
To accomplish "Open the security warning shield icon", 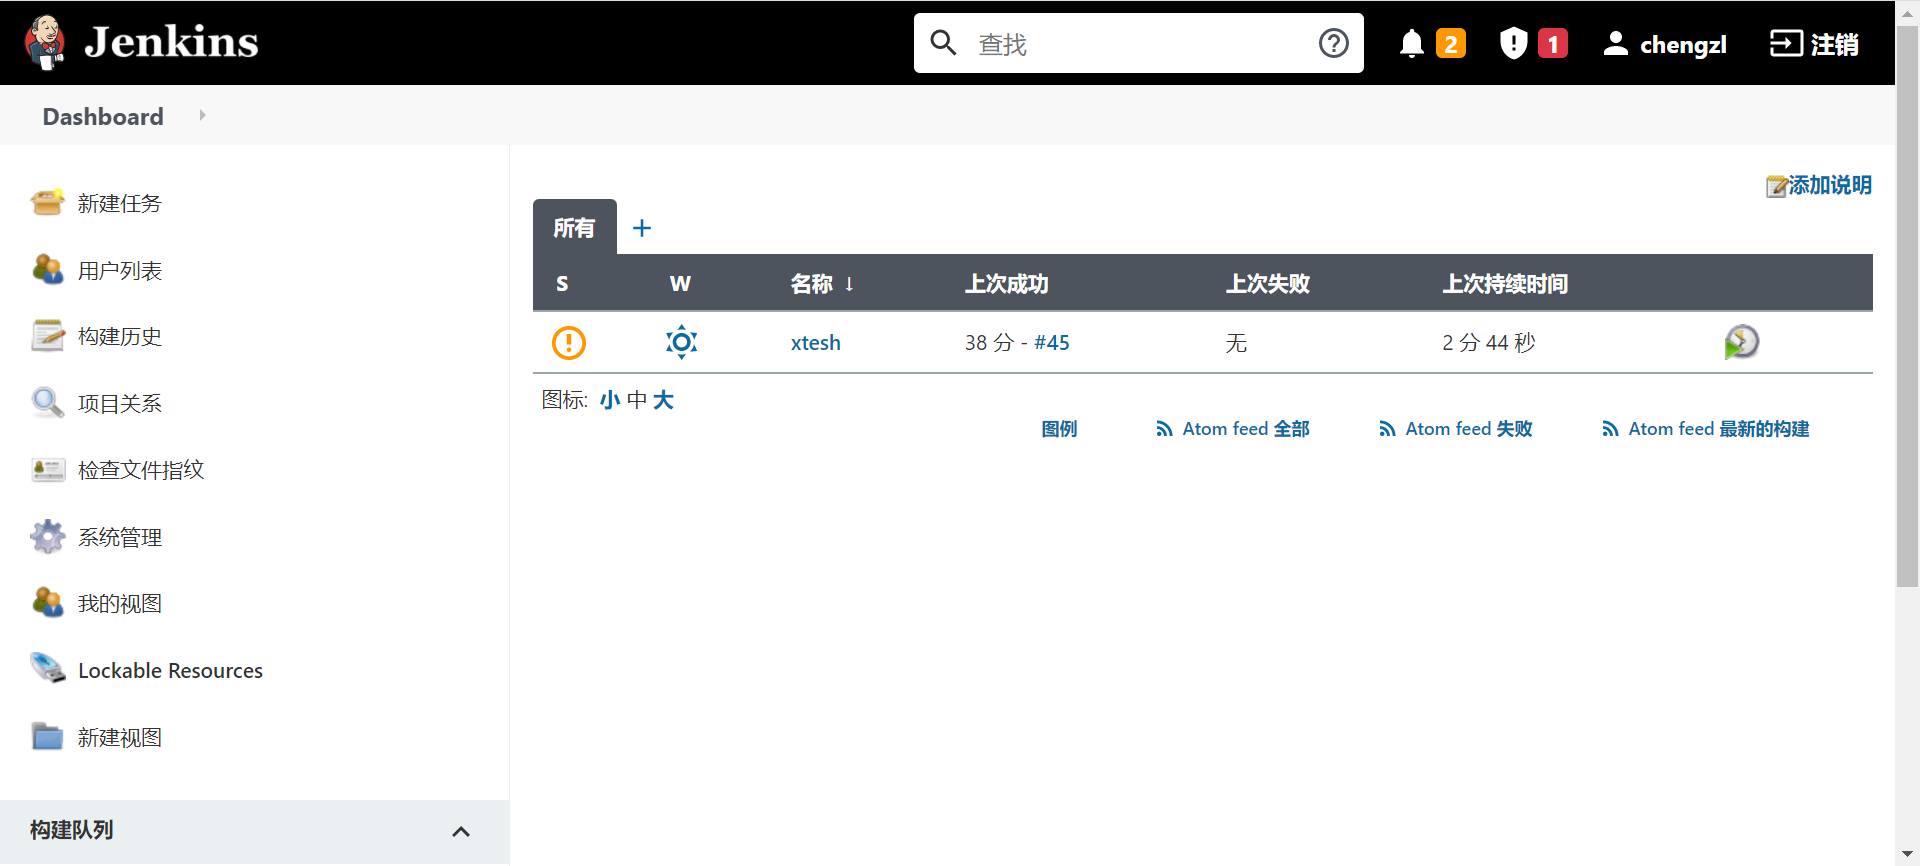I will point(1513,43).
